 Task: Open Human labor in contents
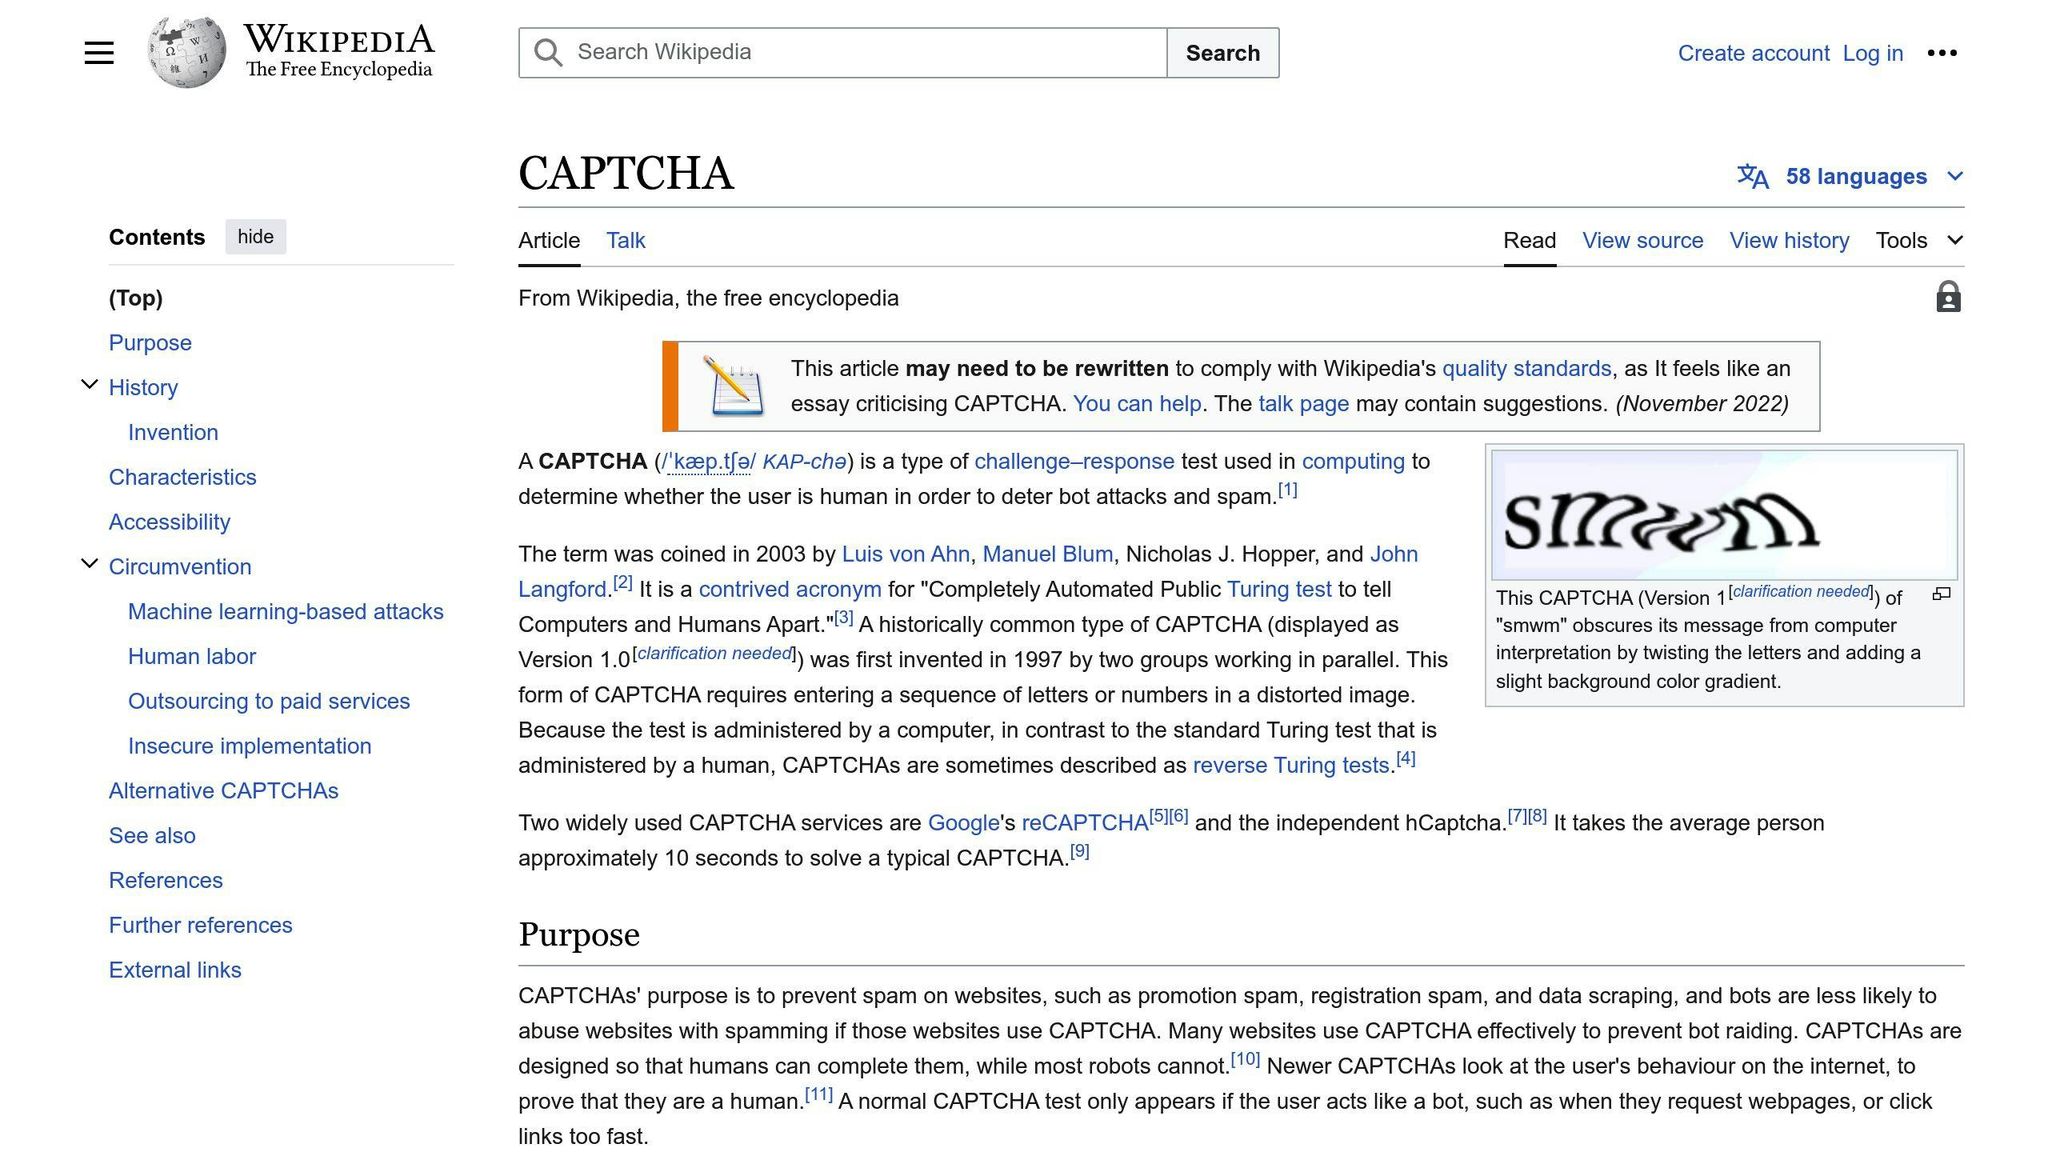pyautogui.click(x=191, y=657)
